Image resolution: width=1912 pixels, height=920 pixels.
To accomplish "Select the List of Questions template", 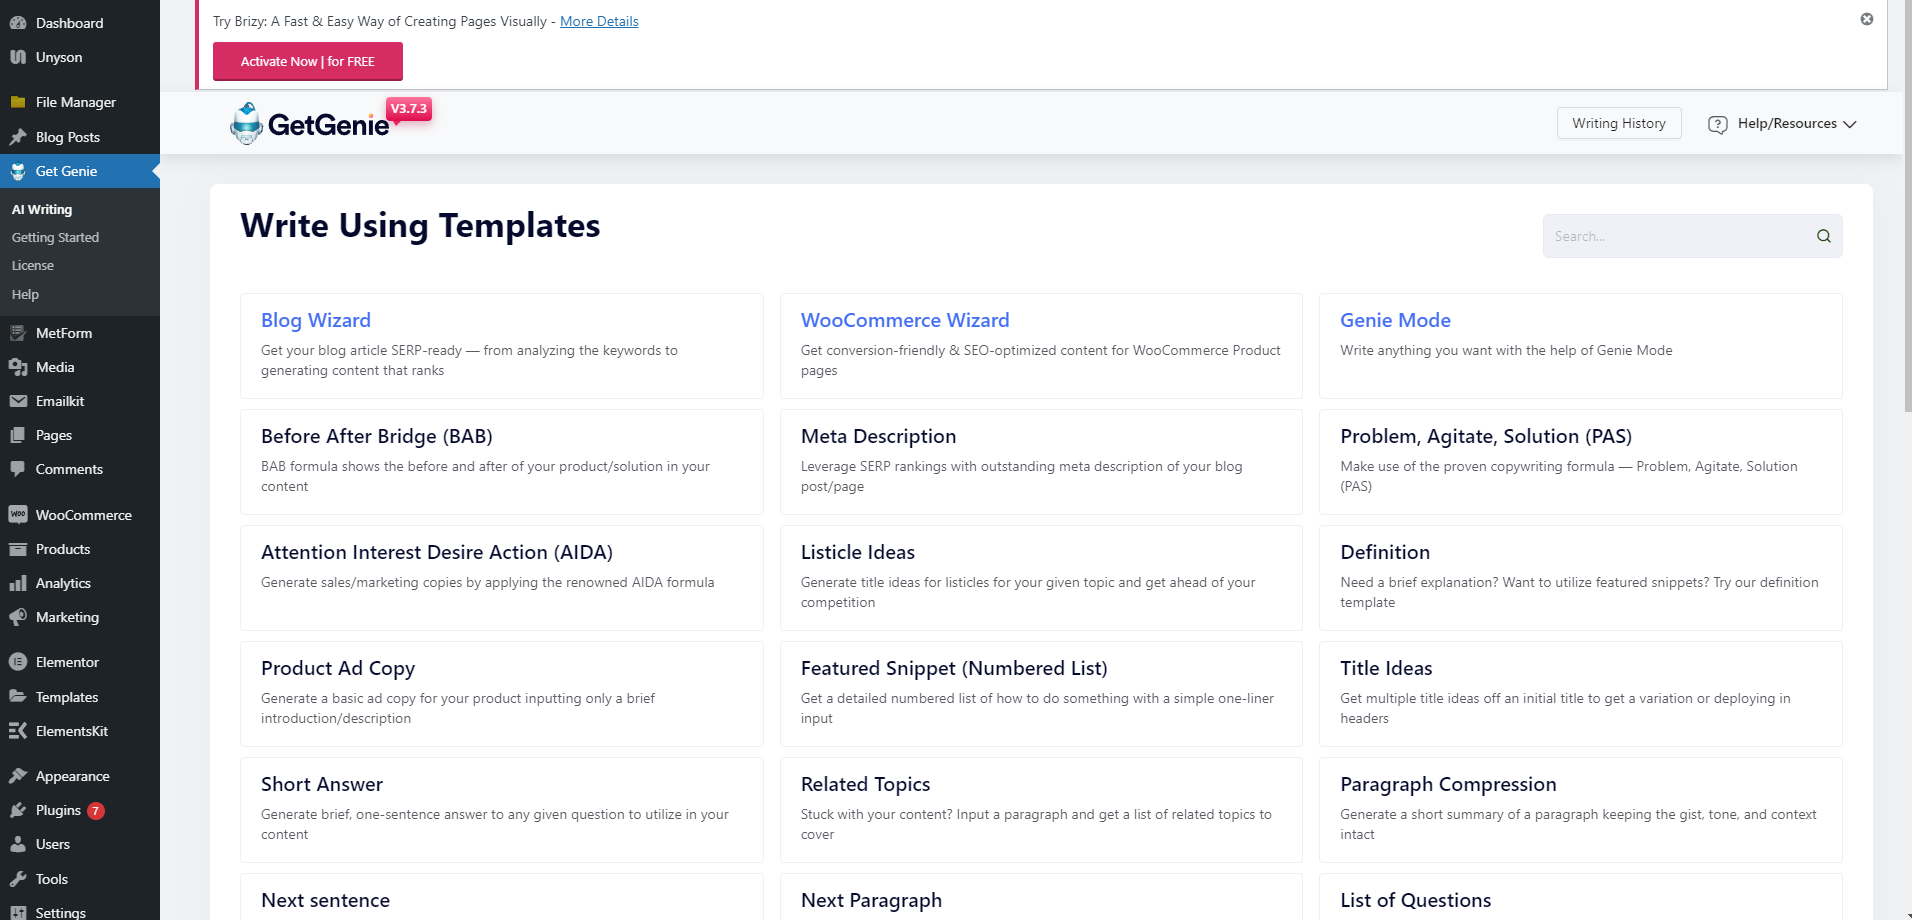I will point(1581,897).
